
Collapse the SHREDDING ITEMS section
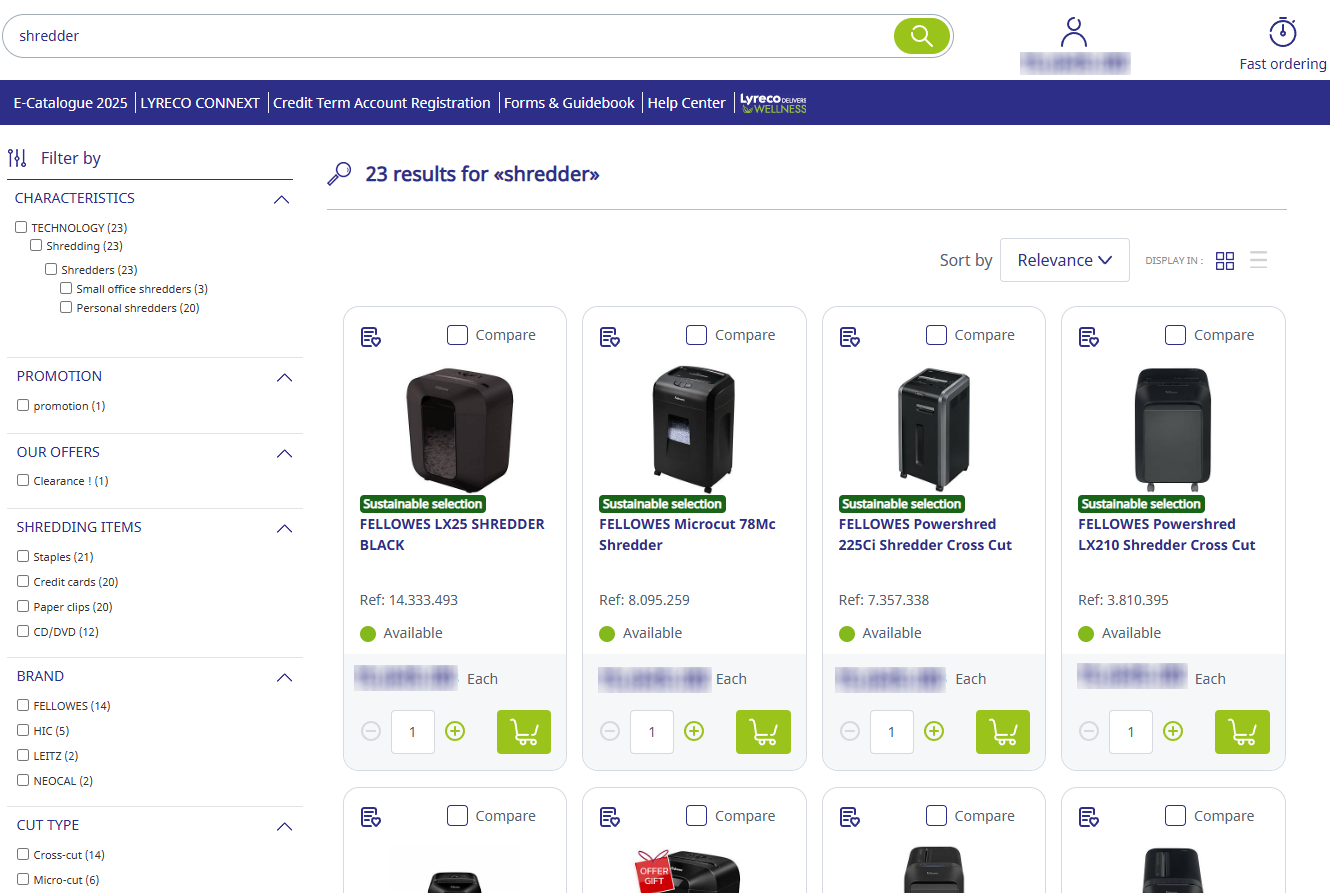(285, 529)
